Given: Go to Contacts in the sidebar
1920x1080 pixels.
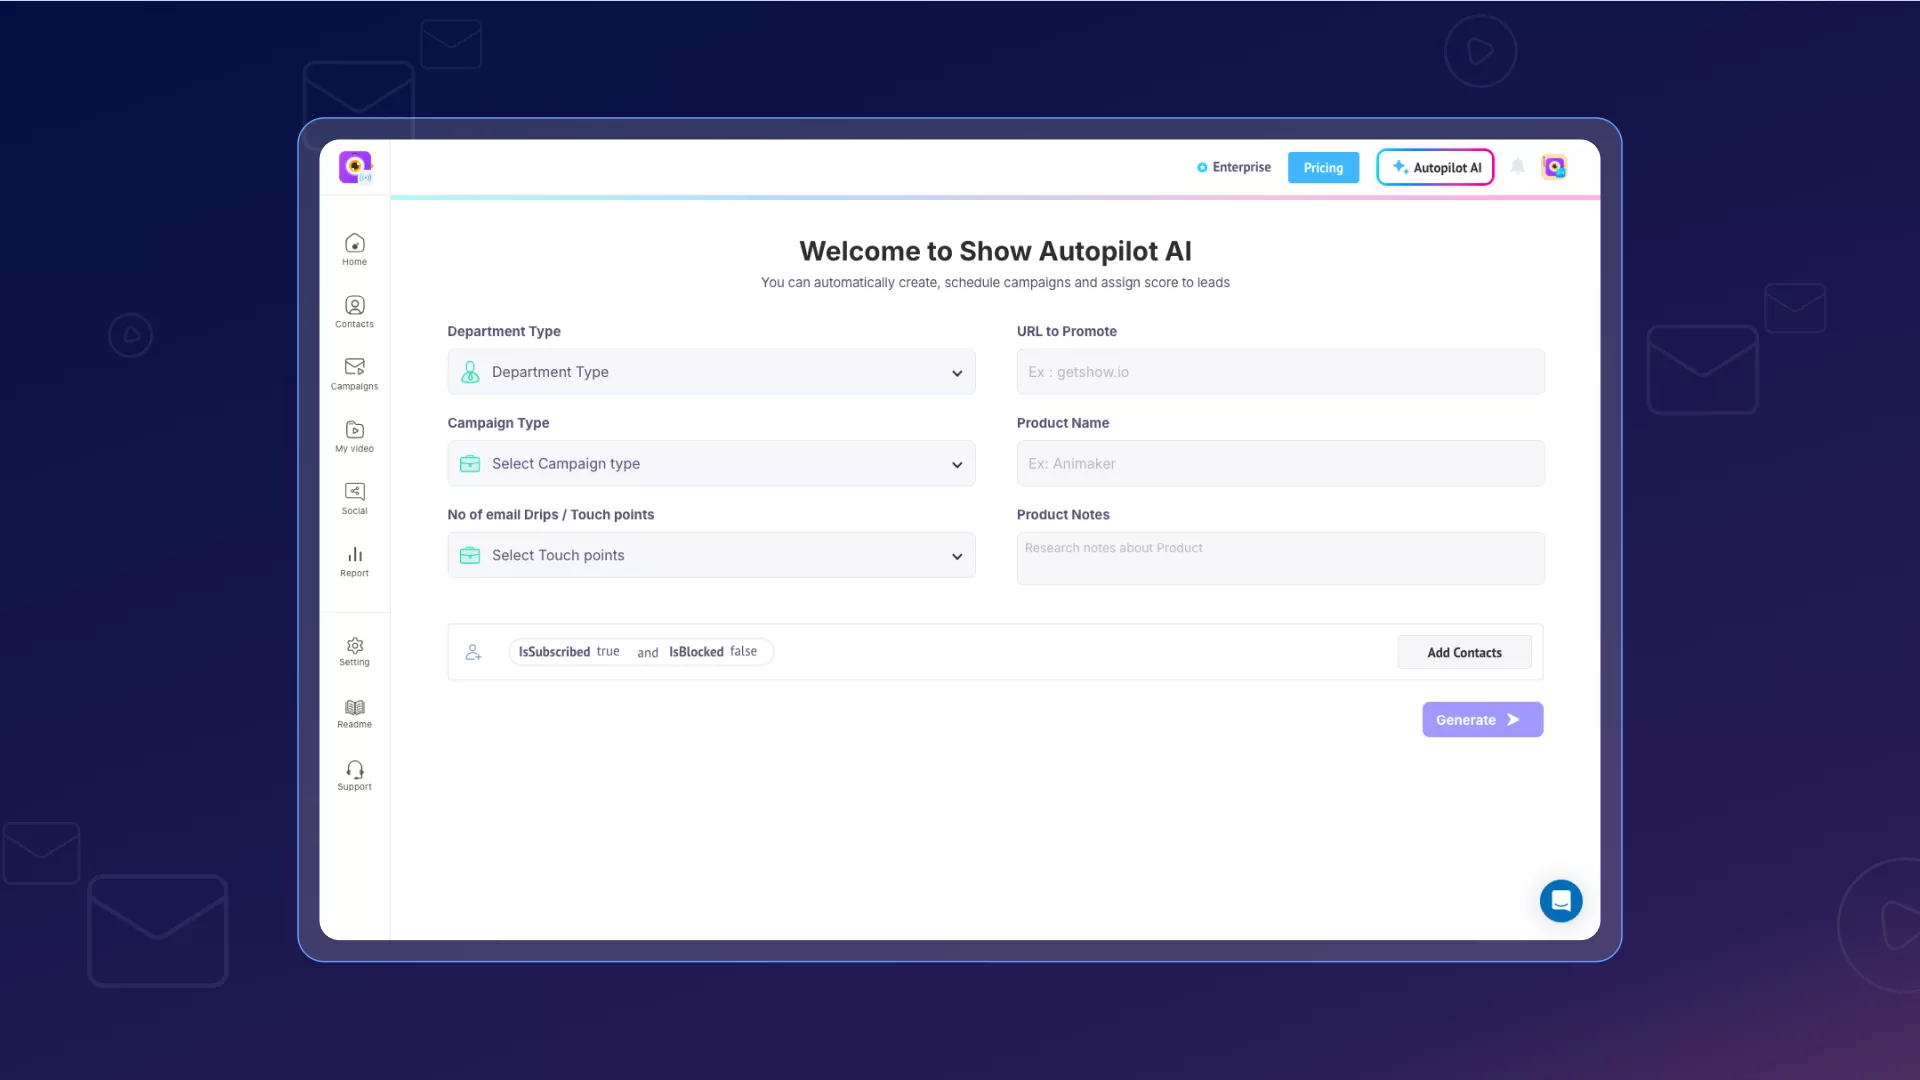Looking at the screenshot, I should click(354, 306).
